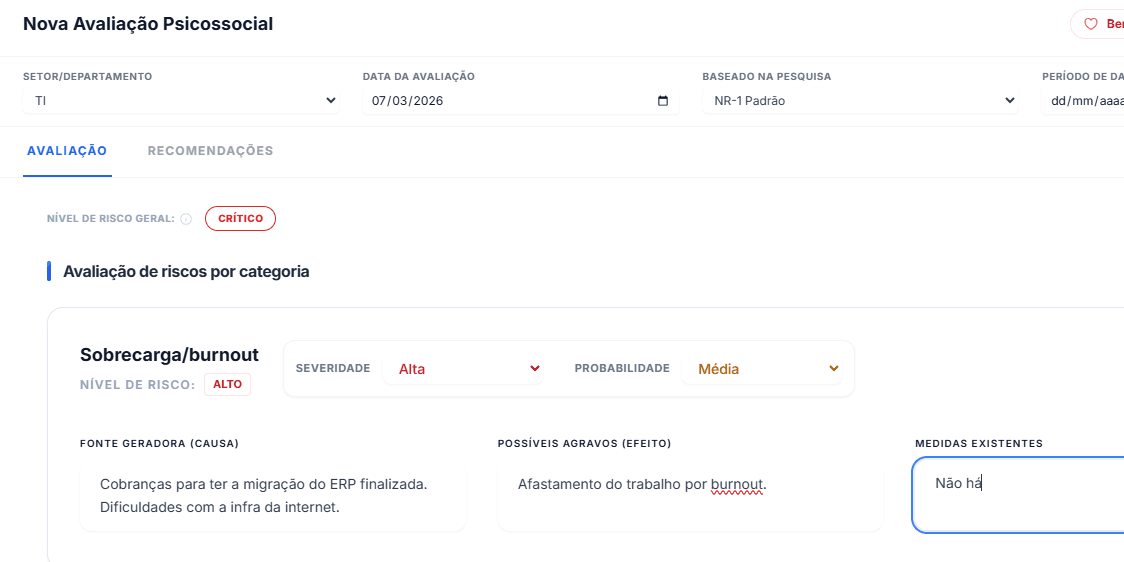Click the MEDIDAS EXISTENTES label
This screenshot has width=1124, height=562.
click(979, 444)
